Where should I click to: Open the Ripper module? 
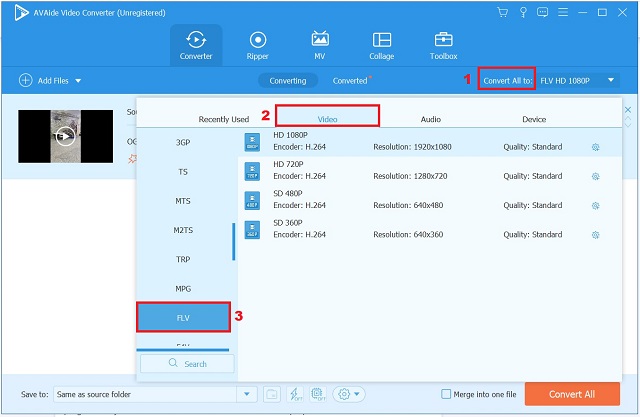(257, 46)
